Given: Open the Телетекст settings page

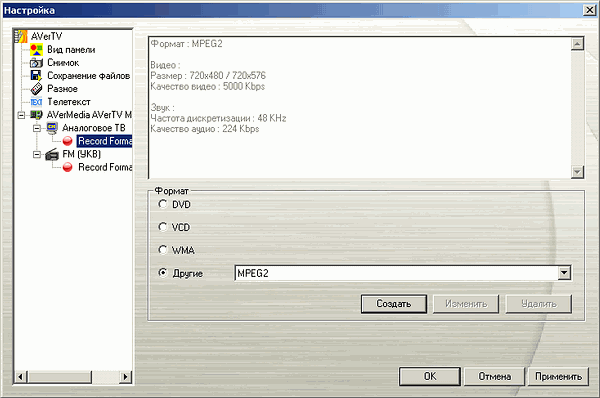Looking at the screenshot, I should (69, 102).
